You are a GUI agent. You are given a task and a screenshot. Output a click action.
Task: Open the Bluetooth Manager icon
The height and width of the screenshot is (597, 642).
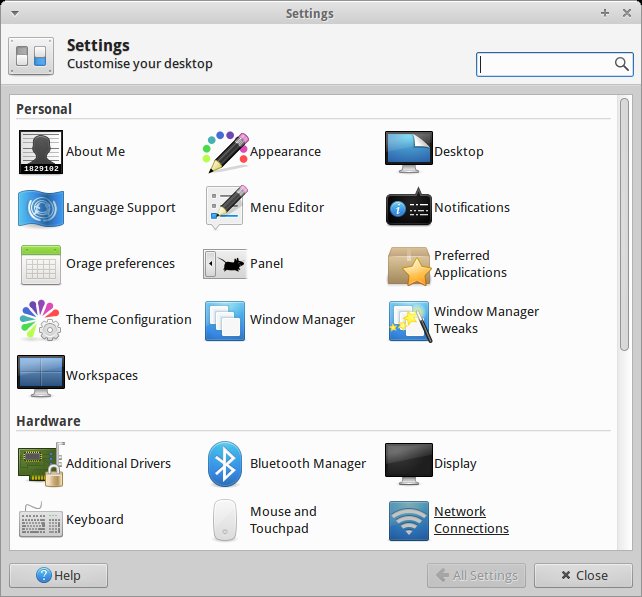point(225,464)
